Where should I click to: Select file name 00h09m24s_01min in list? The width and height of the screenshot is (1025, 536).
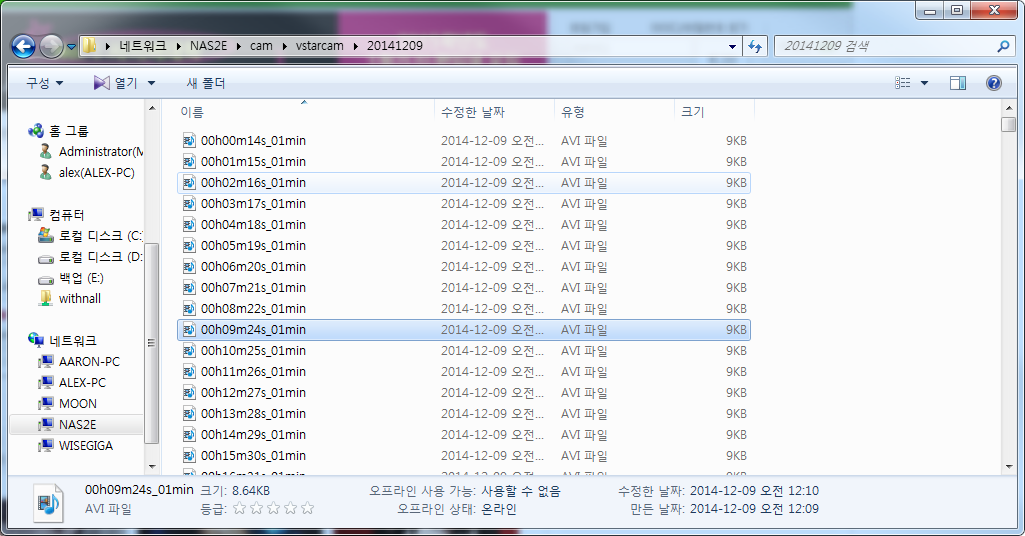pyautogui.click(x=253, y=329)
